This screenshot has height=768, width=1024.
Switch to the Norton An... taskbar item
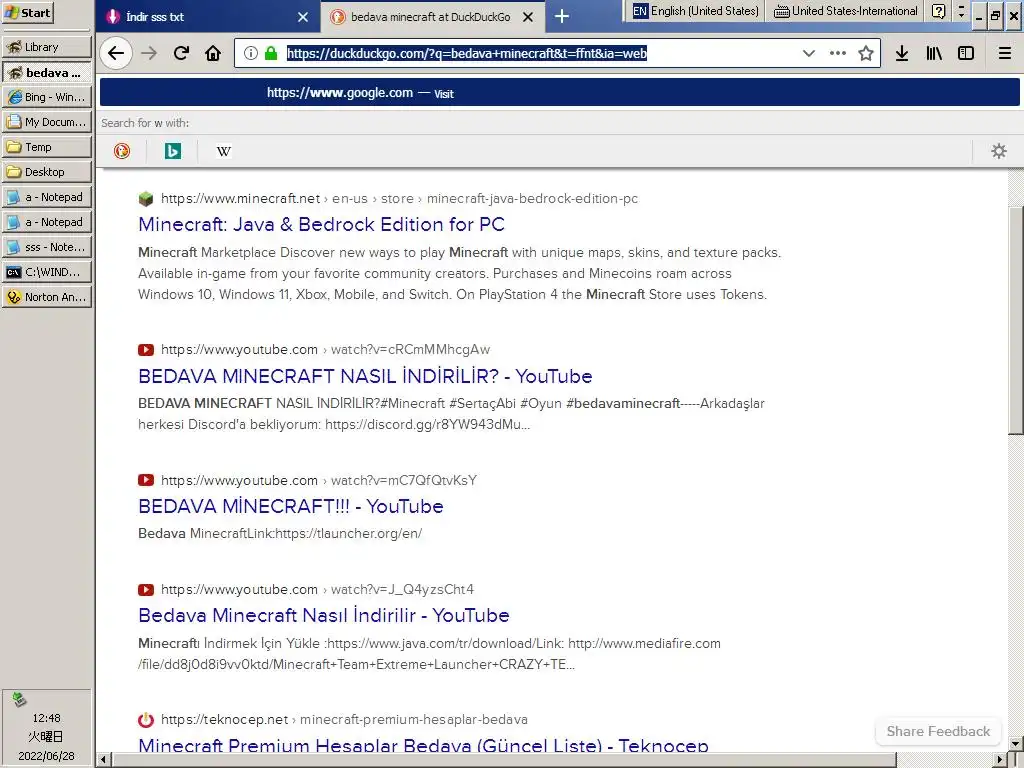[46, 297]
